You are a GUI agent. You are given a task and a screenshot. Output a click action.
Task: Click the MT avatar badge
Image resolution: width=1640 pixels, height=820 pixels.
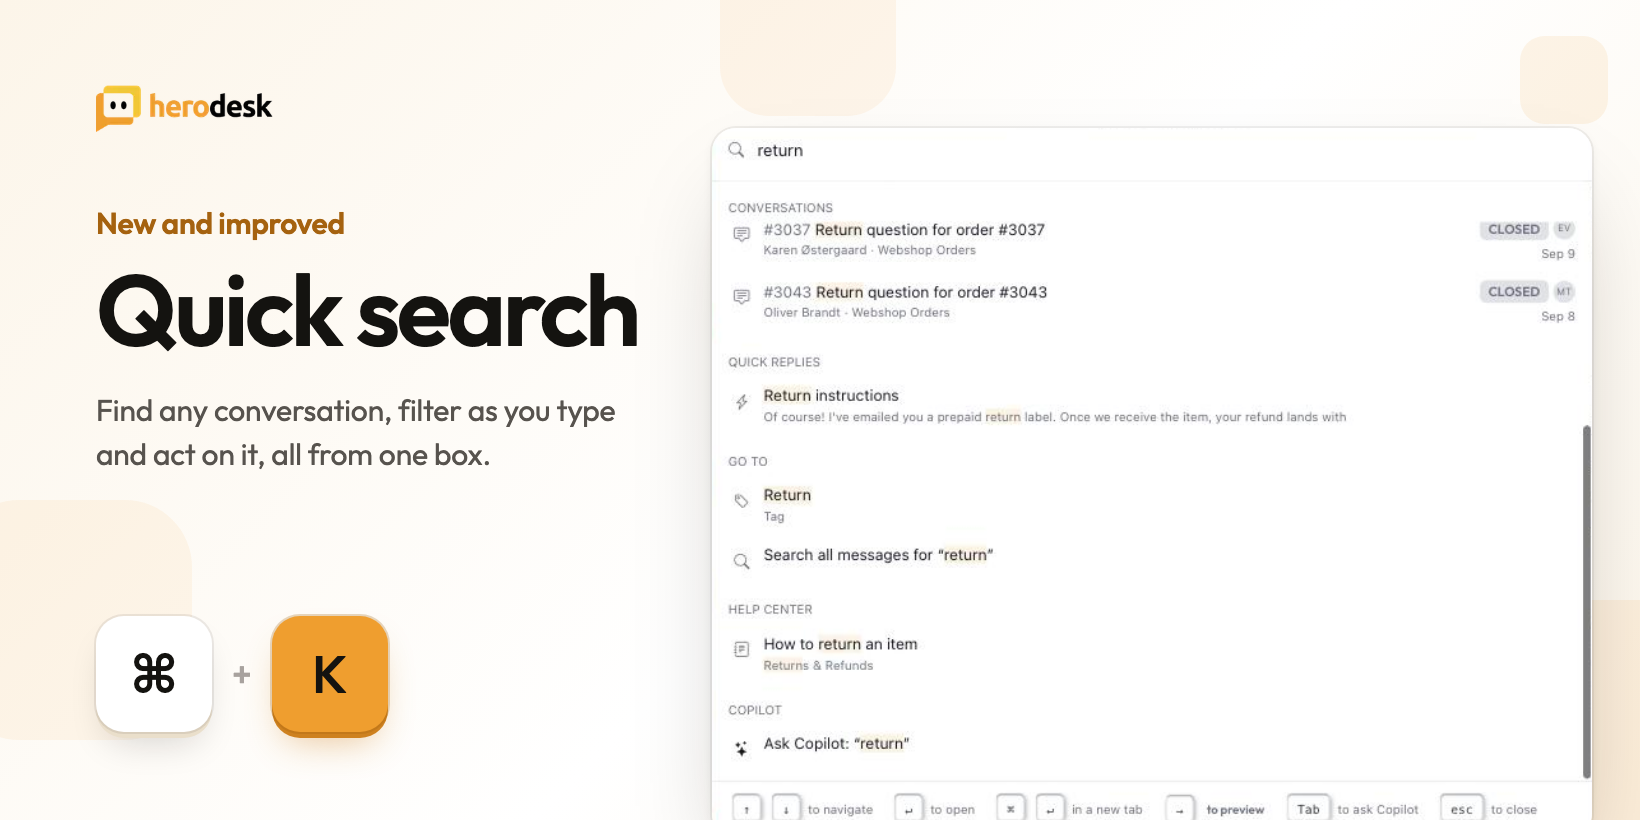tap(1564, 292)
